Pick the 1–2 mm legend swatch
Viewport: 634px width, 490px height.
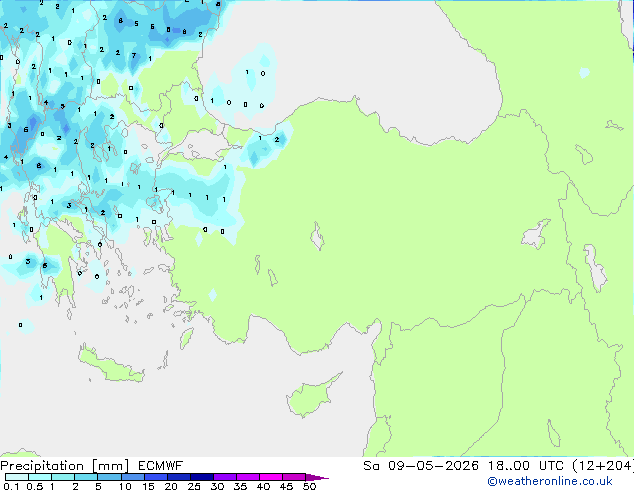(63, 477)
